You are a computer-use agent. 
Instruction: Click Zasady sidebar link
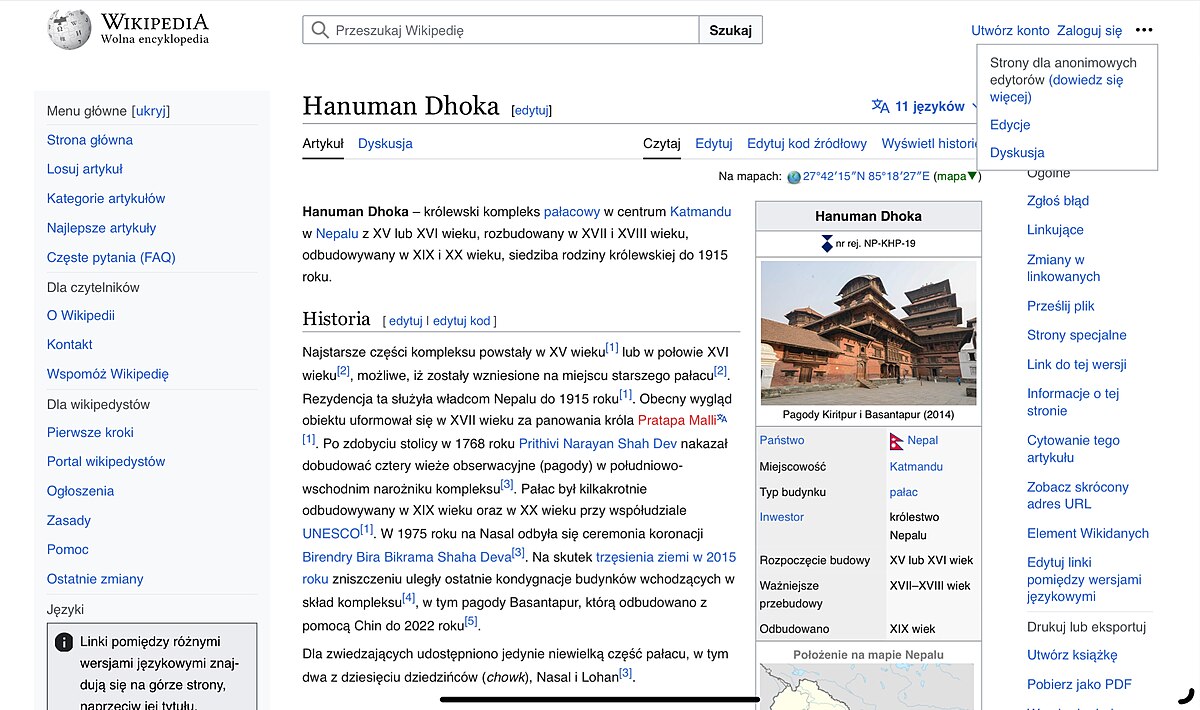tap(69, 520)
